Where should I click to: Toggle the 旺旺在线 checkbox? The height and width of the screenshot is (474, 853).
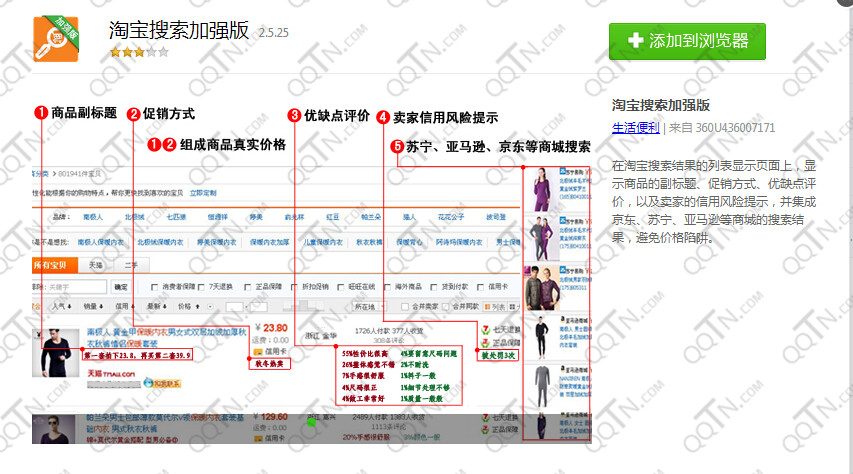click(x=341, y=287)
